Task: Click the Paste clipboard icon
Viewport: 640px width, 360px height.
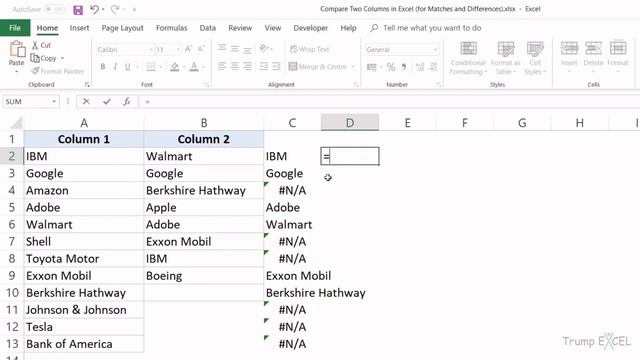Action: click(17, 49)
